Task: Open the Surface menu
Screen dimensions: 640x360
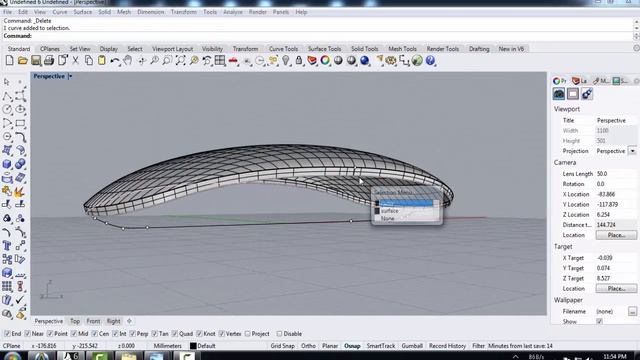Action: tap(82, 12)
